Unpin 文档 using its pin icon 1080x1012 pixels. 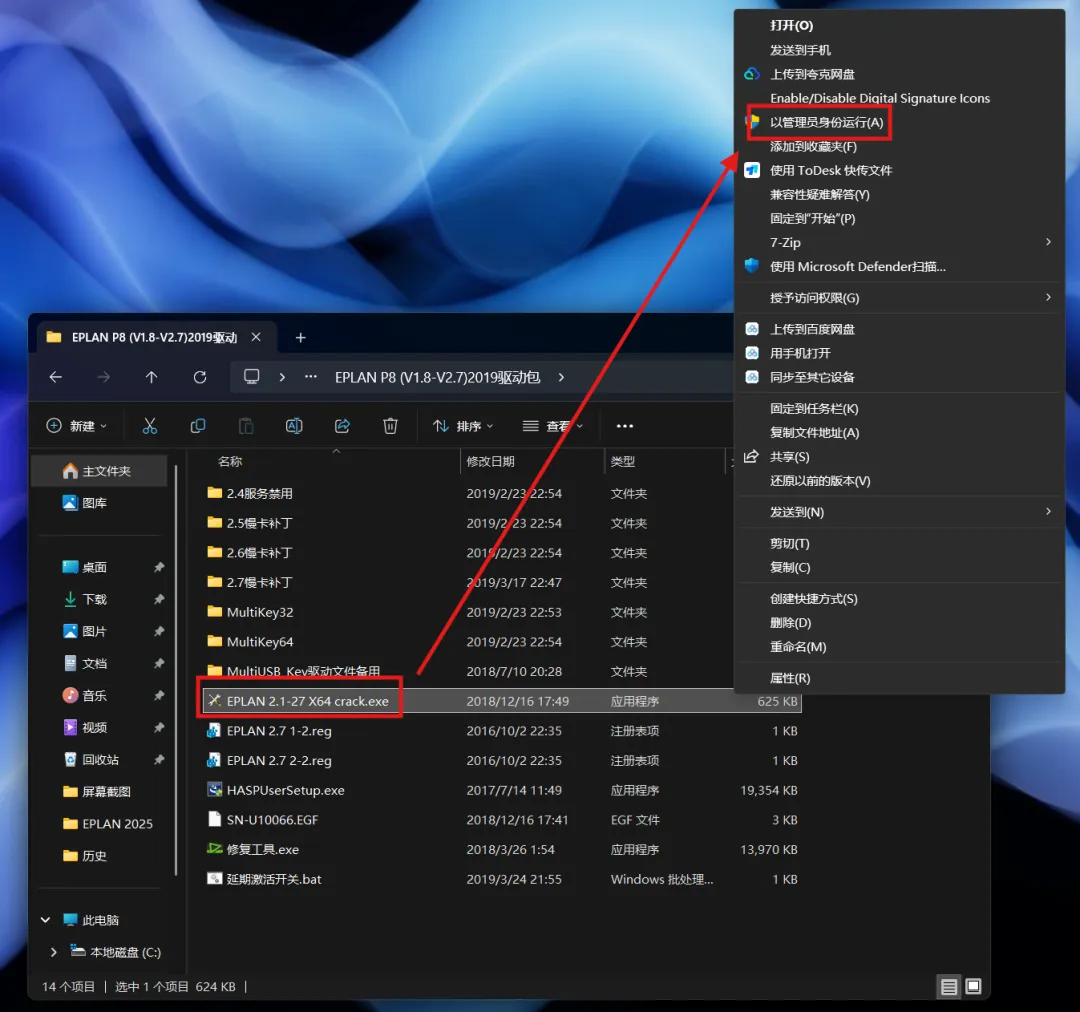coord(159,663)
